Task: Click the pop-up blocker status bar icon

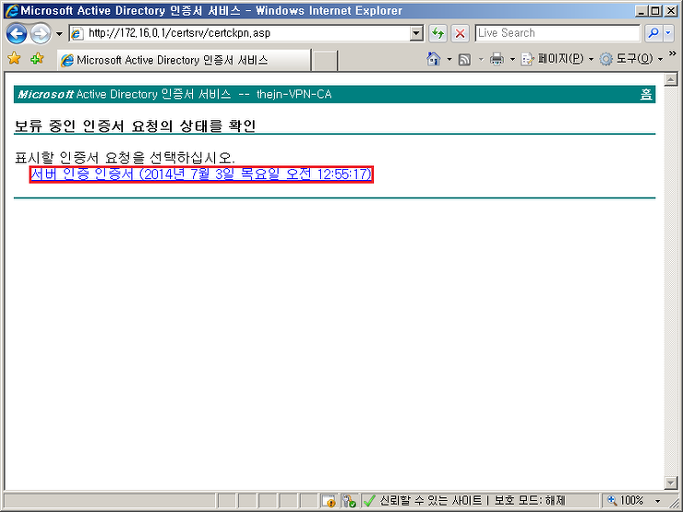Action: [x=349, y=501]
